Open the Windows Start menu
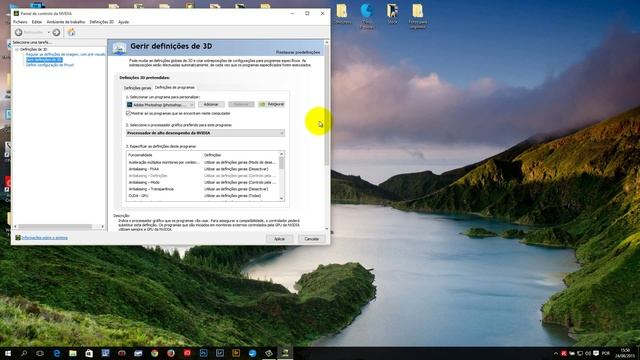 click(8, 353)
